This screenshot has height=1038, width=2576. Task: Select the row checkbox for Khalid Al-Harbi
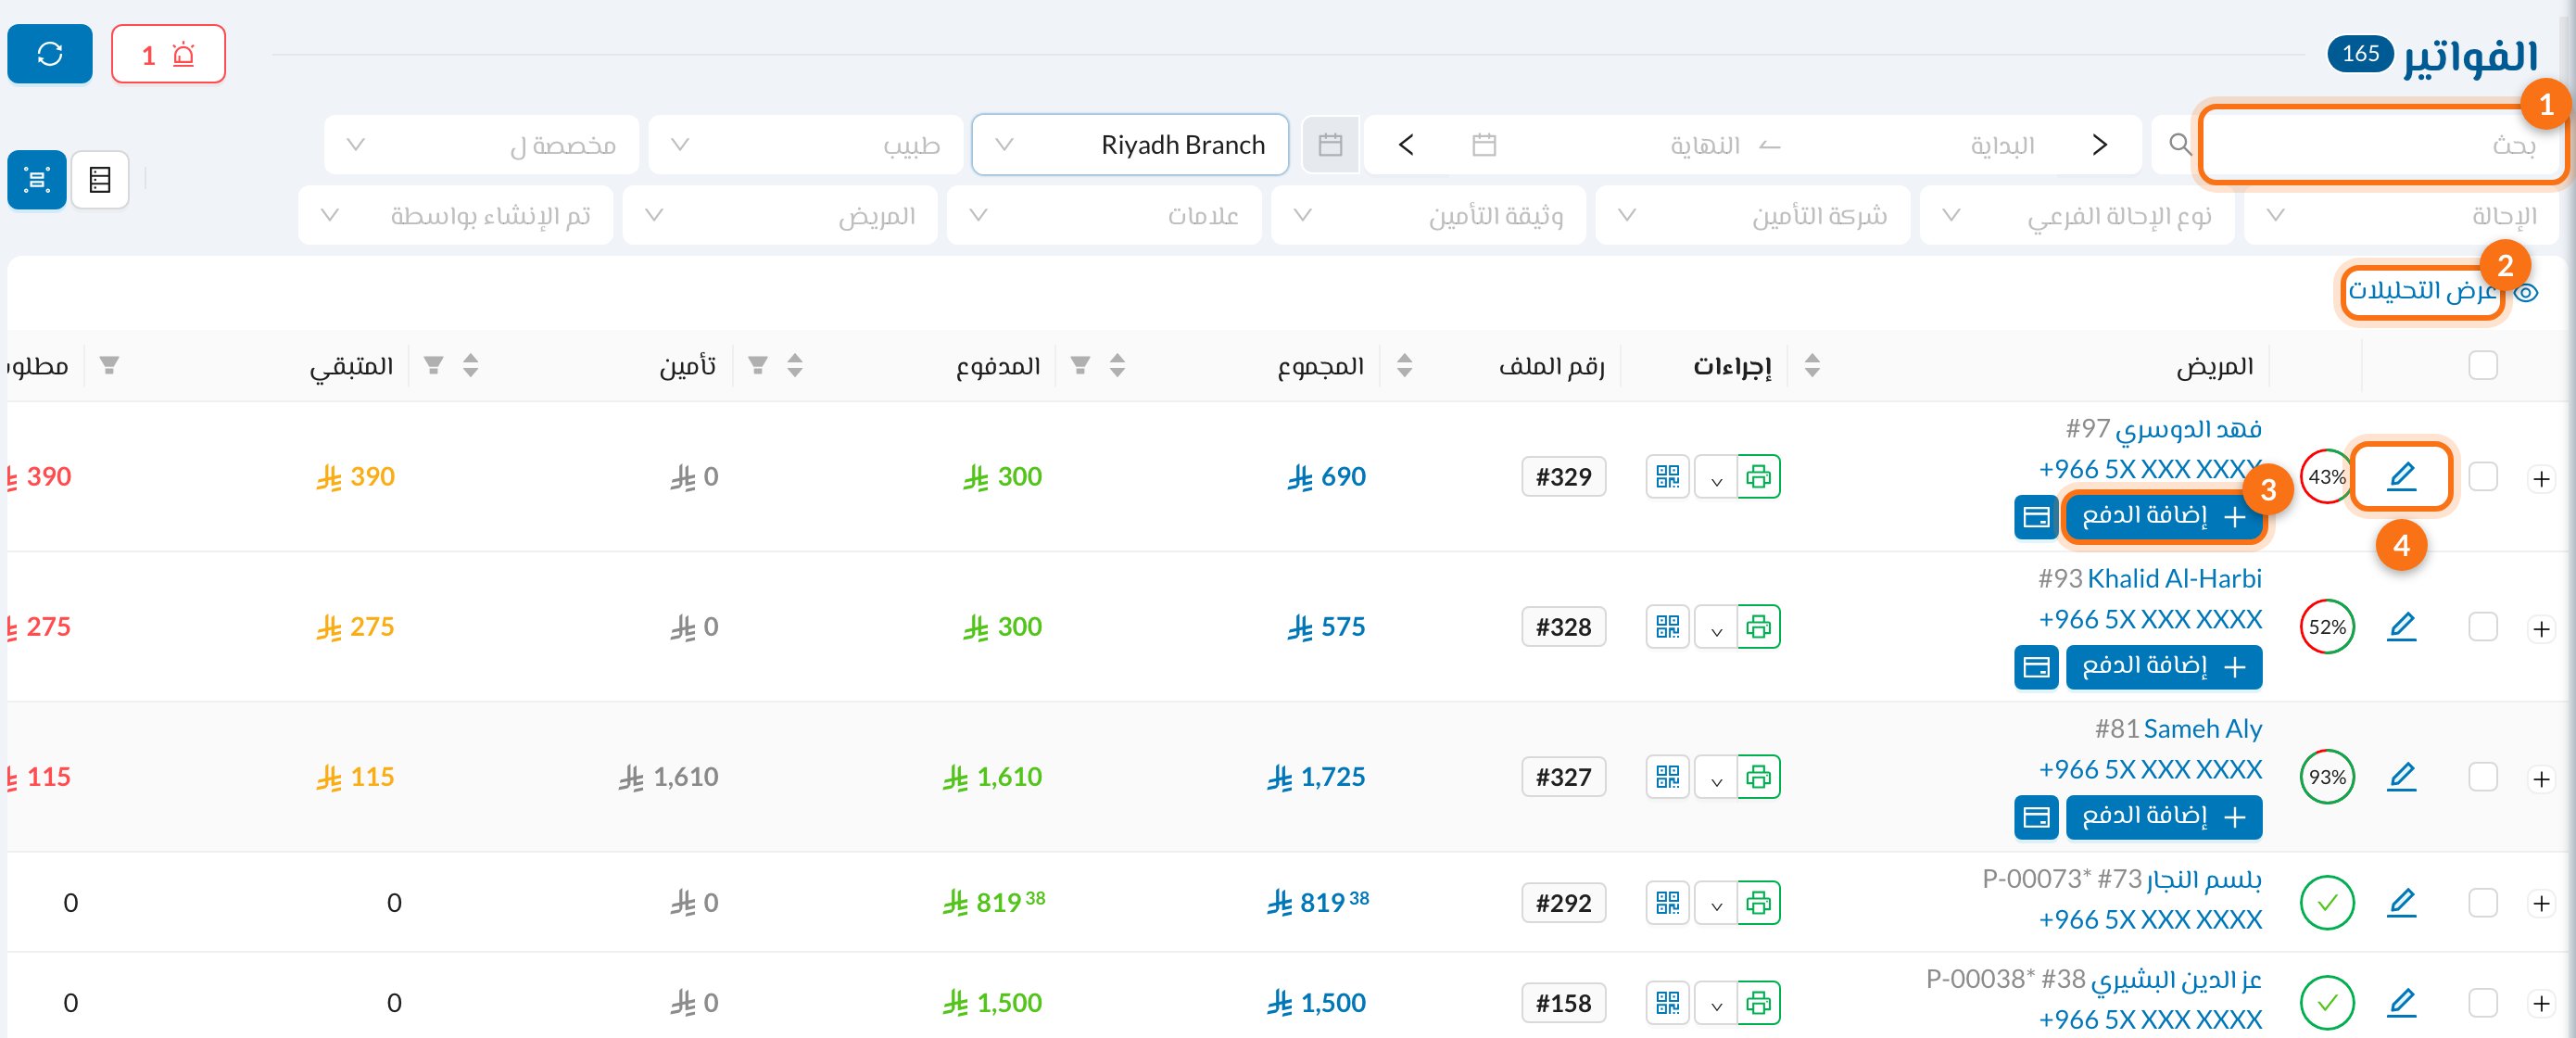pos(2482,627)
